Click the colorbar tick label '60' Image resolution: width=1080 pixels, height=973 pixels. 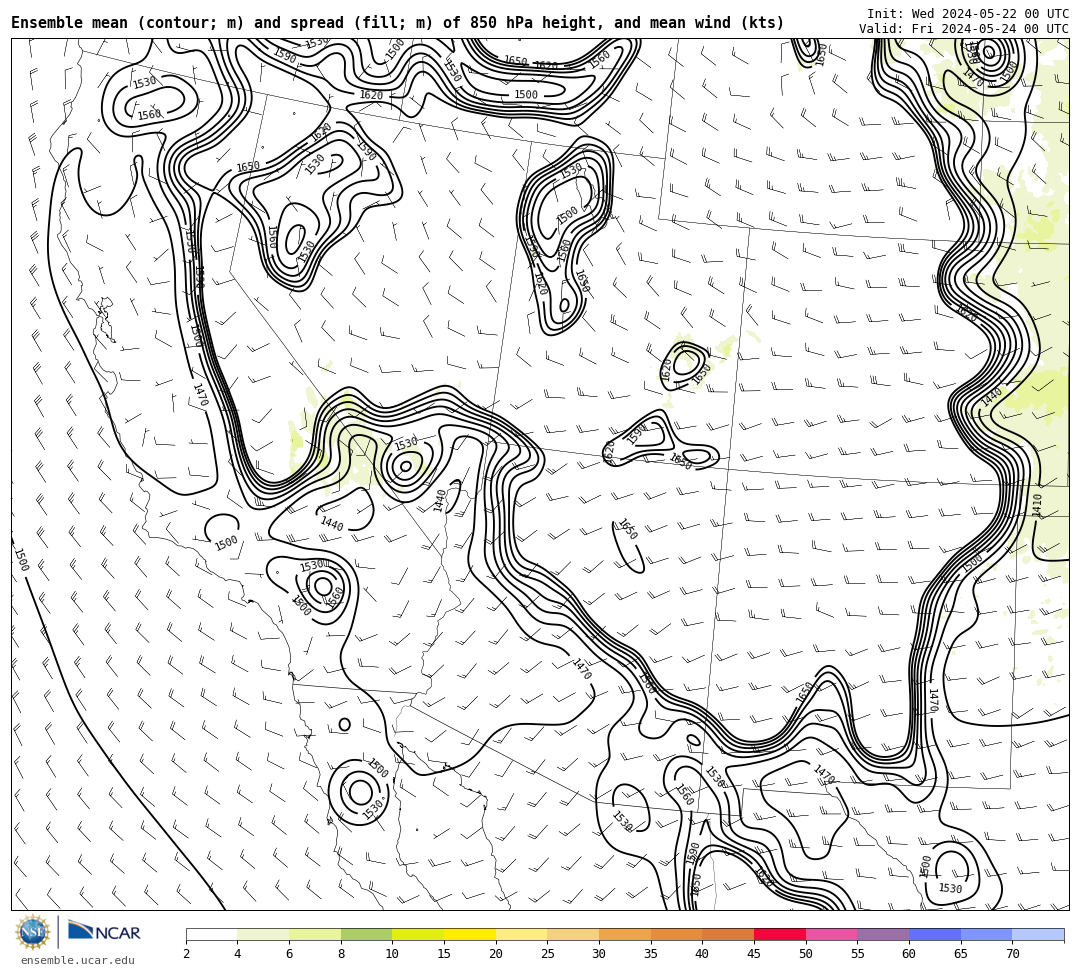coord(909,954)
